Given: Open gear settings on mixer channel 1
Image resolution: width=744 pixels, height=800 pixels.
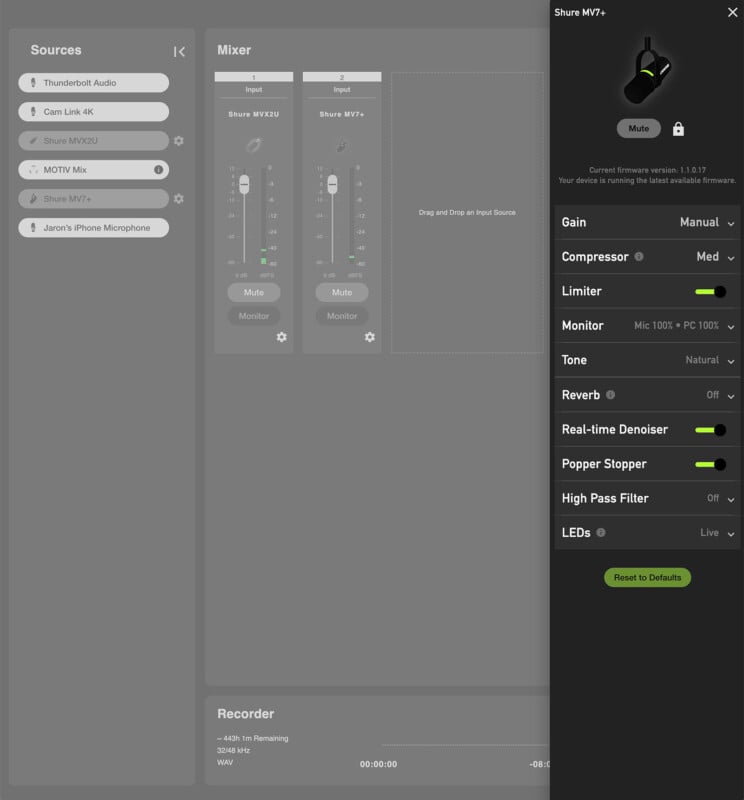Looking at the screenshot, I should tap(281, 337).
